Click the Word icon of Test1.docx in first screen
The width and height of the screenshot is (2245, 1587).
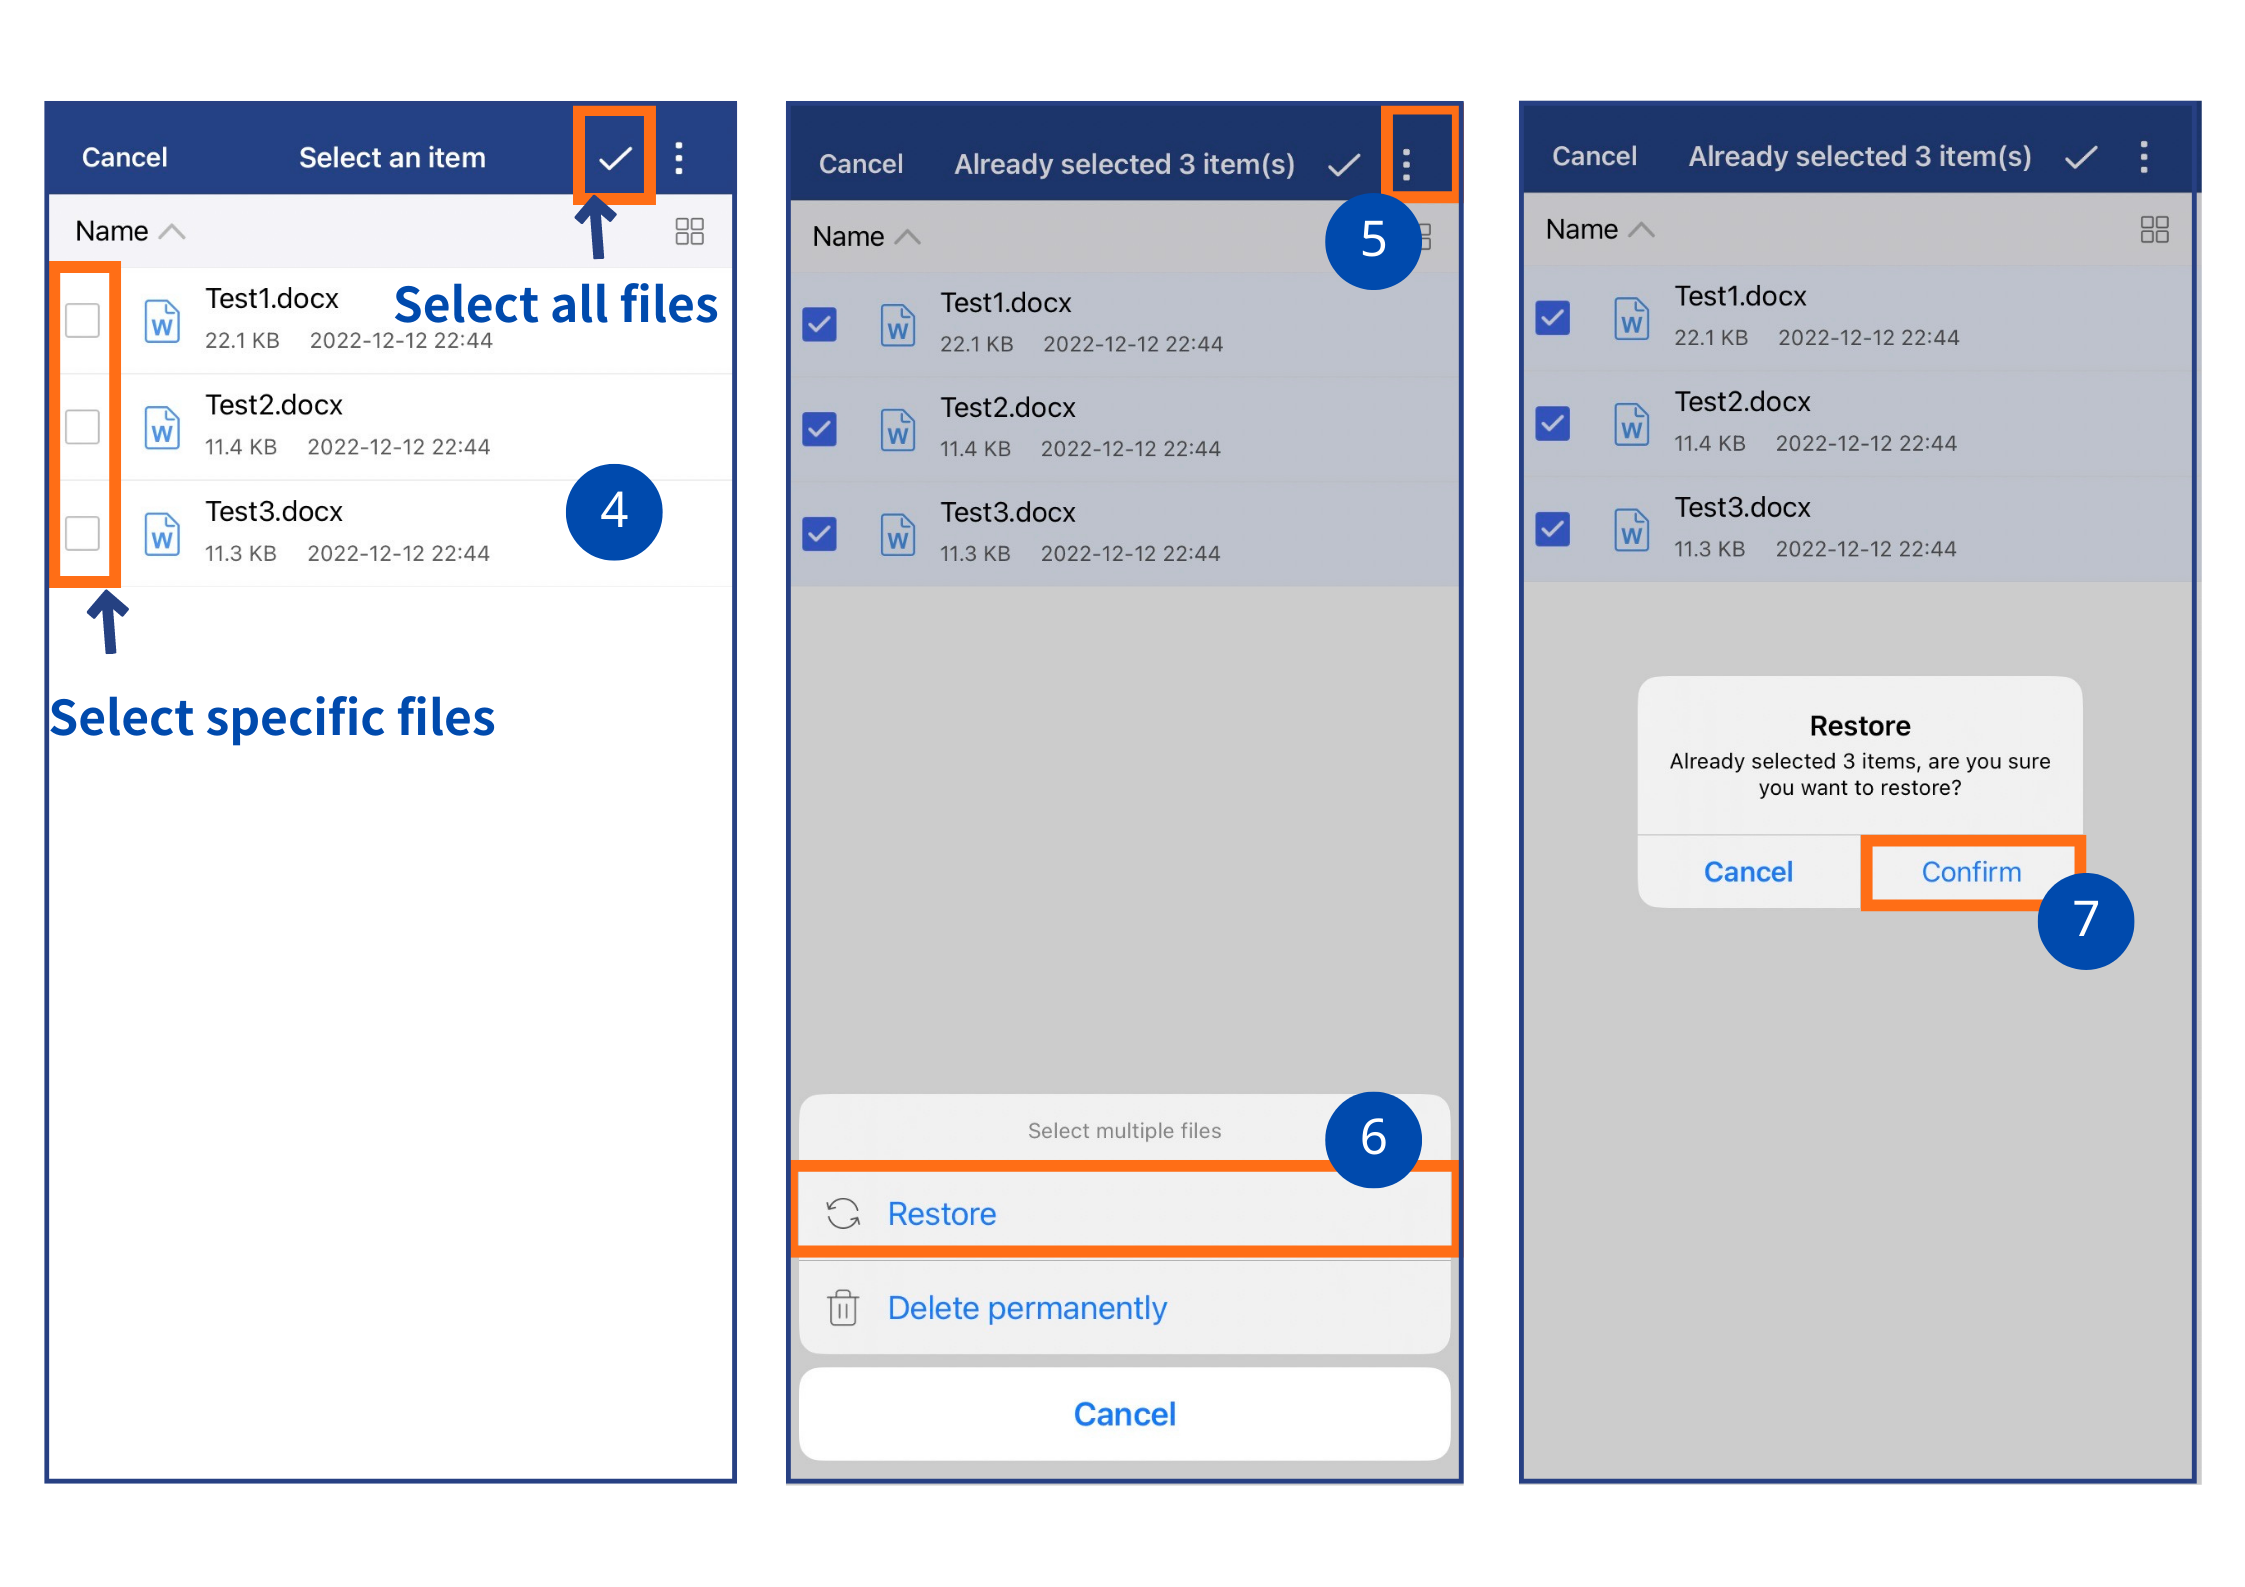pyautogui.click(x=162, y=321)
